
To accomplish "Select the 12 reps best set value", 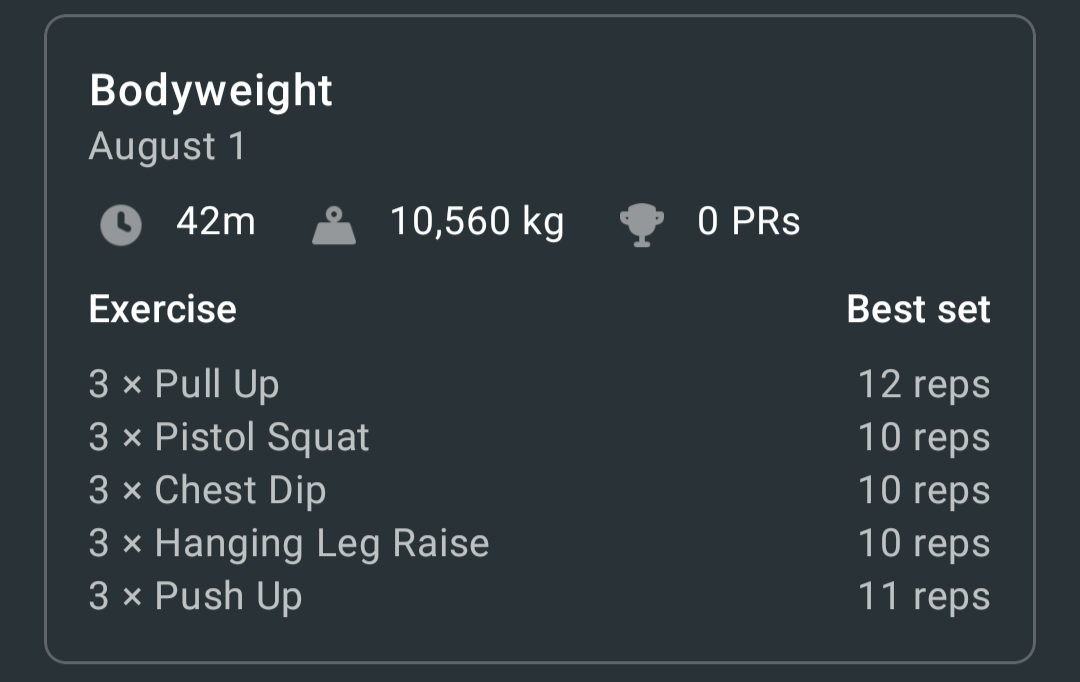I will 924,384.
